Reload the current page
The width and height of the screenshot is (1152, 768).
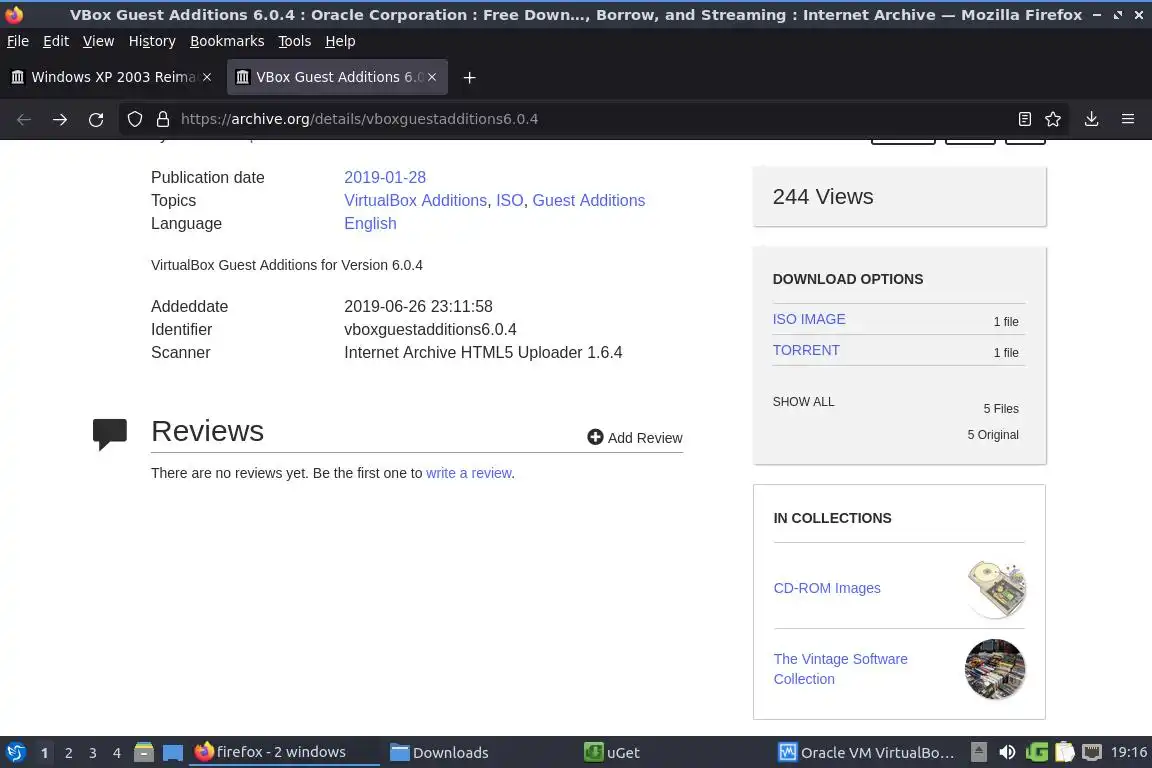coord(96,119)
